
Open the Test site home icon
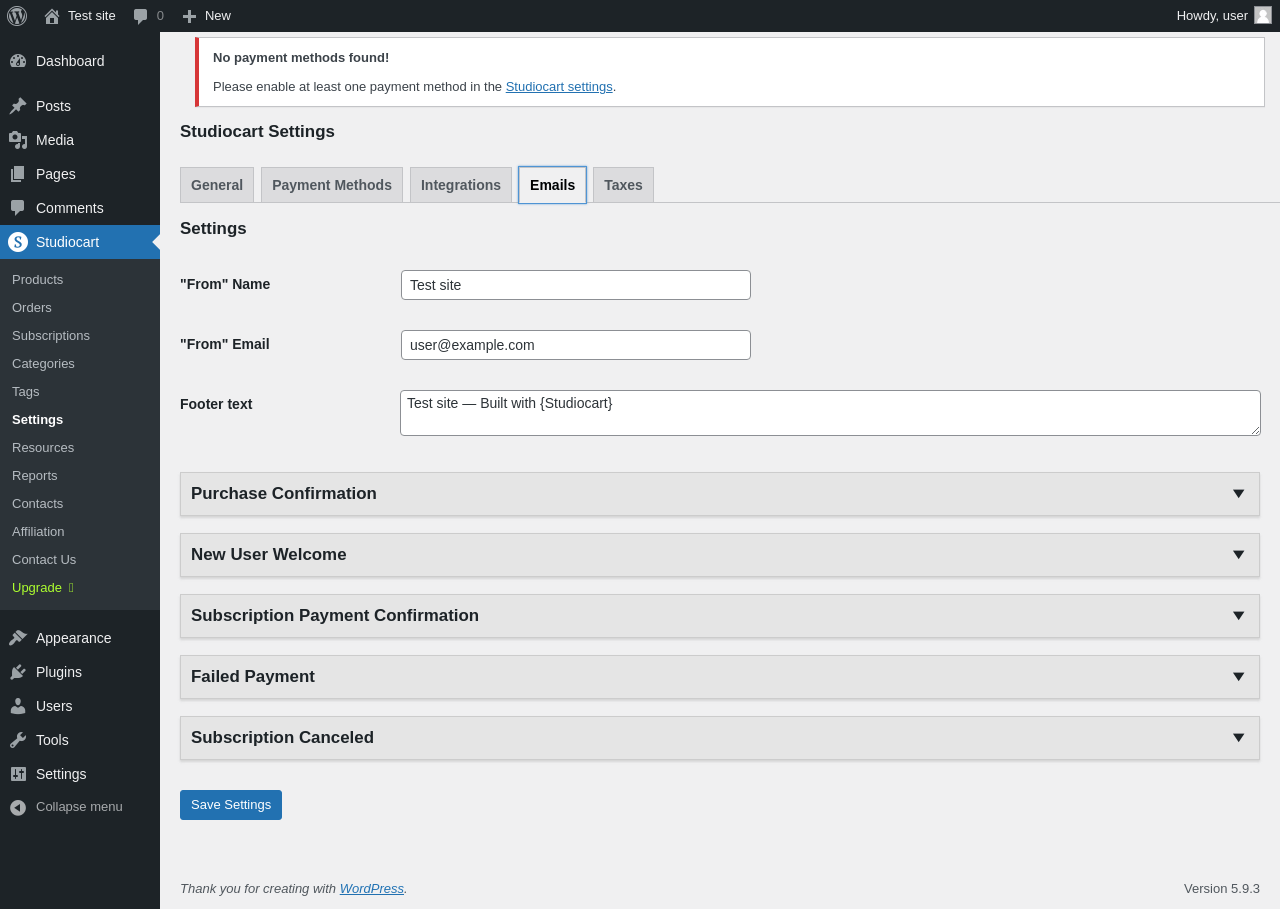(52, 16)
